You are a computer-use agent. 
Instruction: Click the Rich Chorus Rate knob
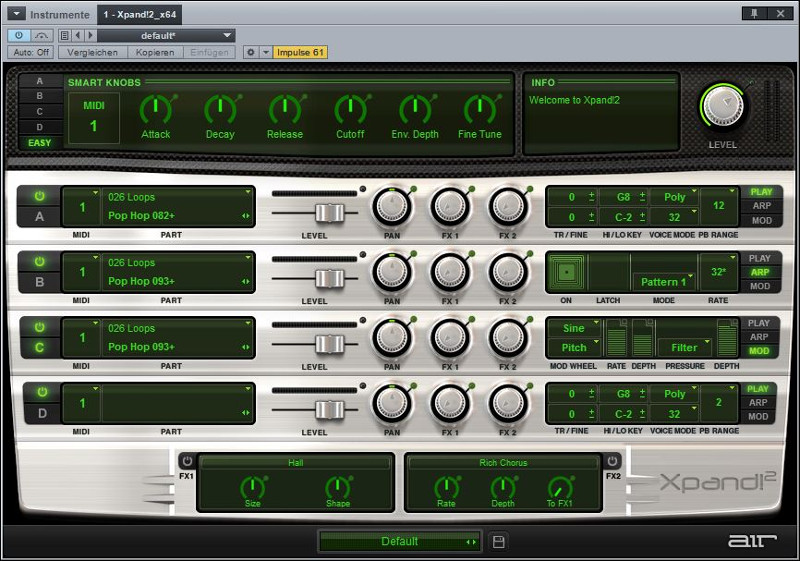446,487
